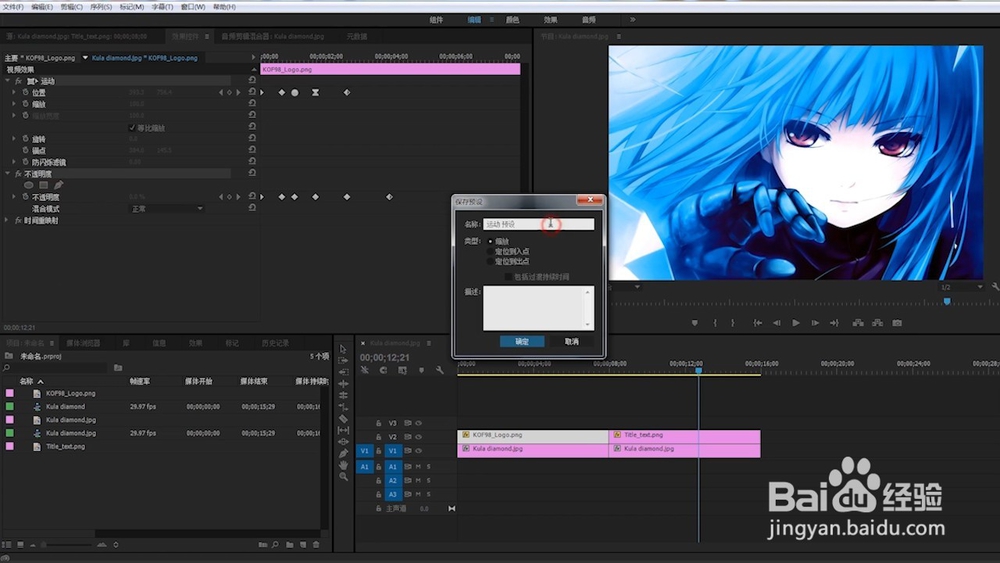Add keyframe diamond for 位置 row
This screenshot has height=563, width=1000.
pos(230,92)
